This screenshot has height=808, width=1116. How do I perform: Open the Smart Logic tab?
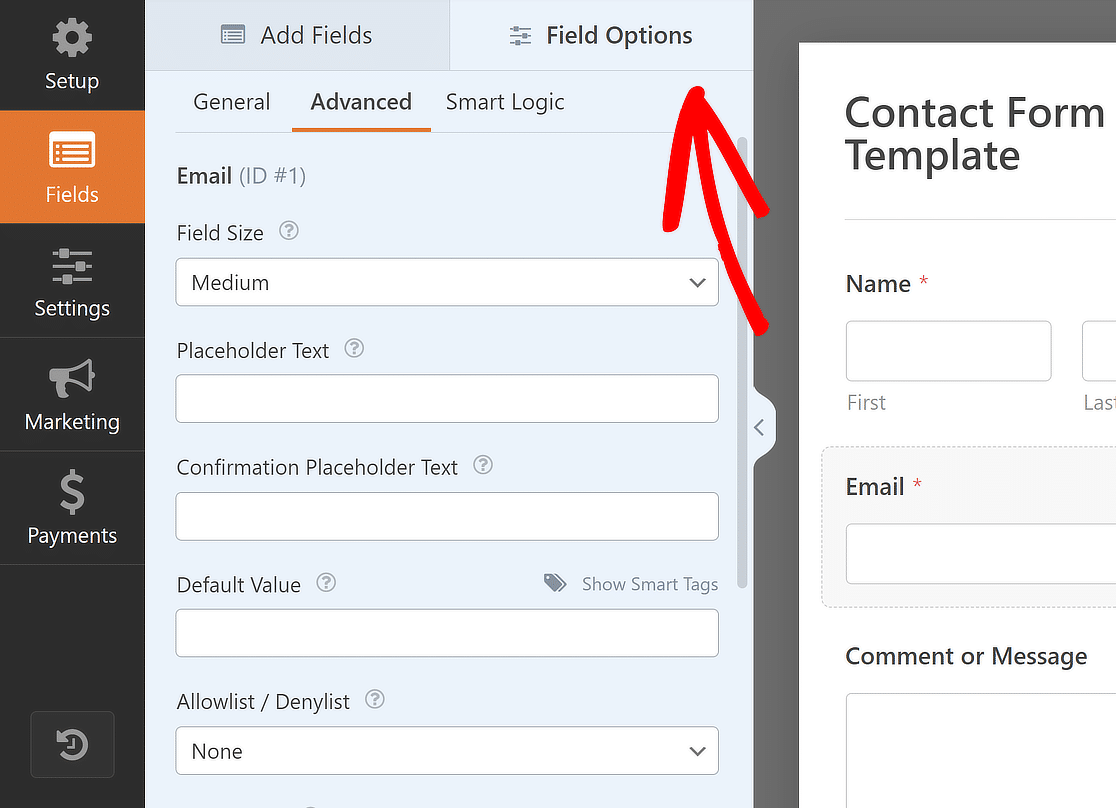click(505, 101)
